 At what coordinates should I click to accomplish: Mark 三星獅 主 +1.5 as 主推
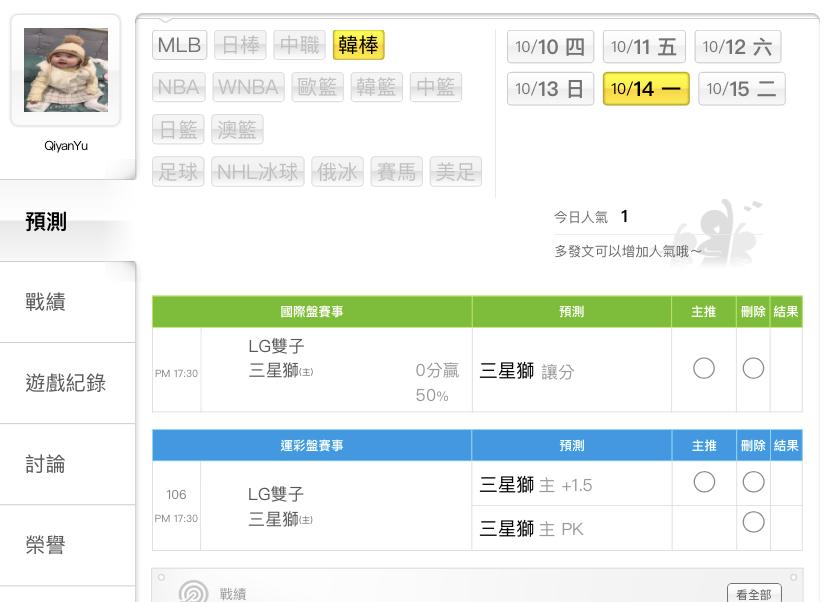pyautogui.click(x=704, y=483)
